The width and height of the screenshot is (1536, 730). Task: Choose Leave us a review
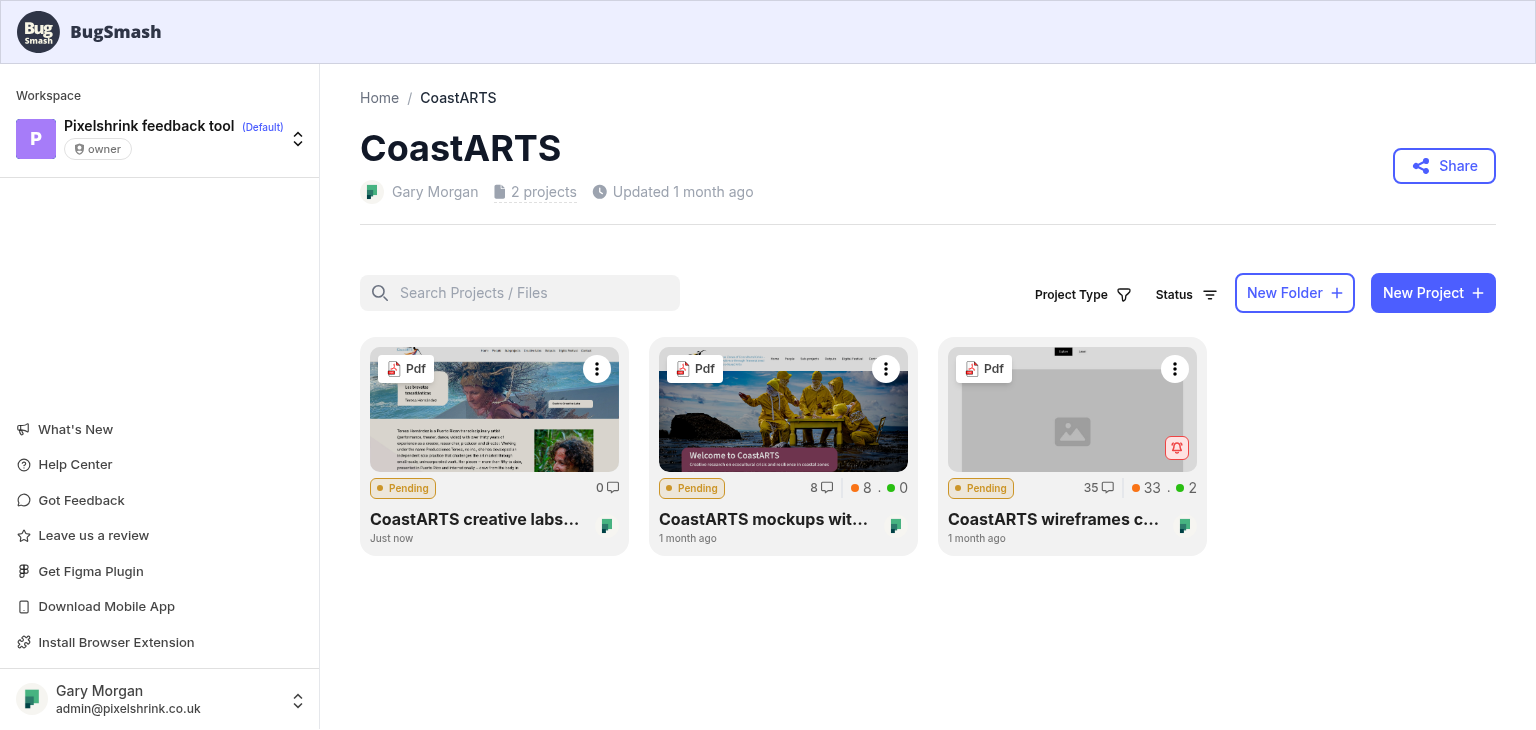click(83, 536)
